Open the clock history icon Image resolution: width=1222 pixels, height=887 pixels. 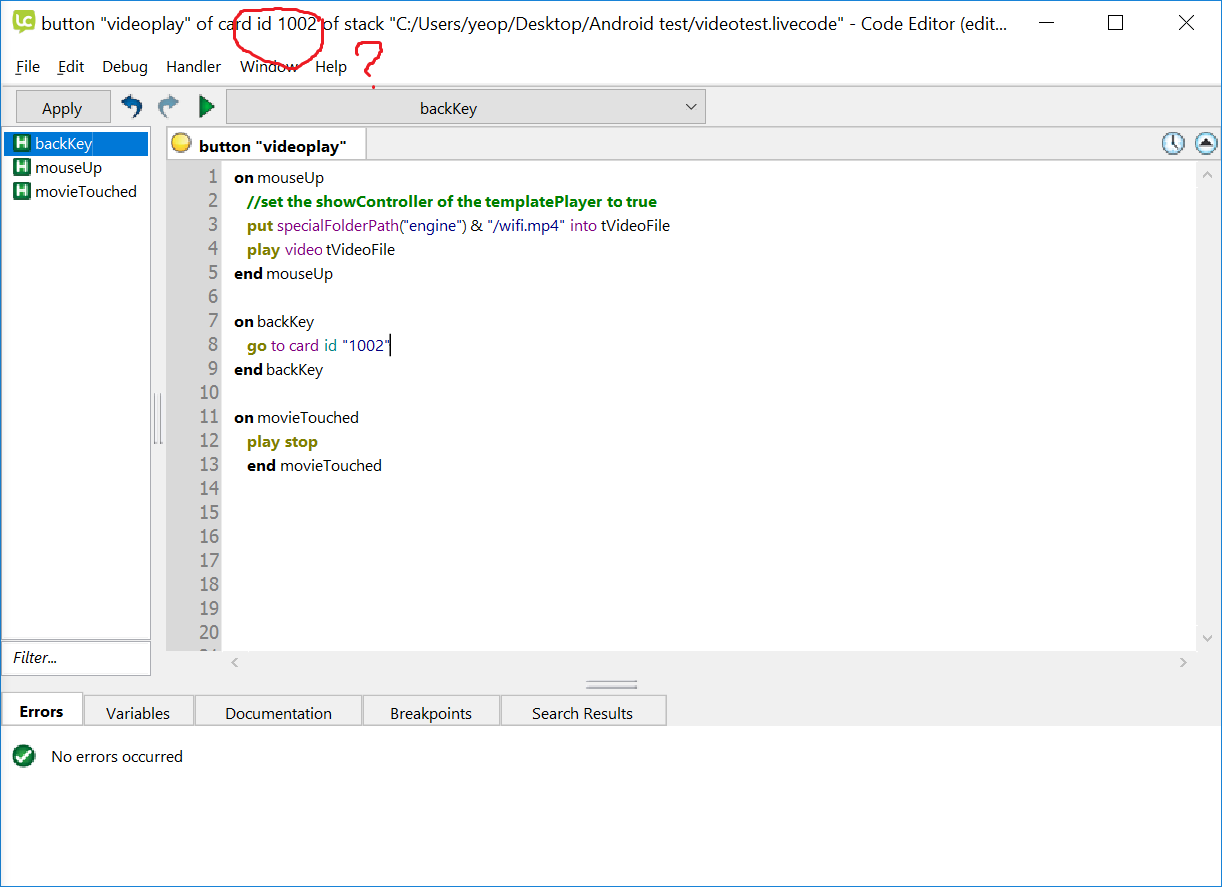tap(1172, 144)
